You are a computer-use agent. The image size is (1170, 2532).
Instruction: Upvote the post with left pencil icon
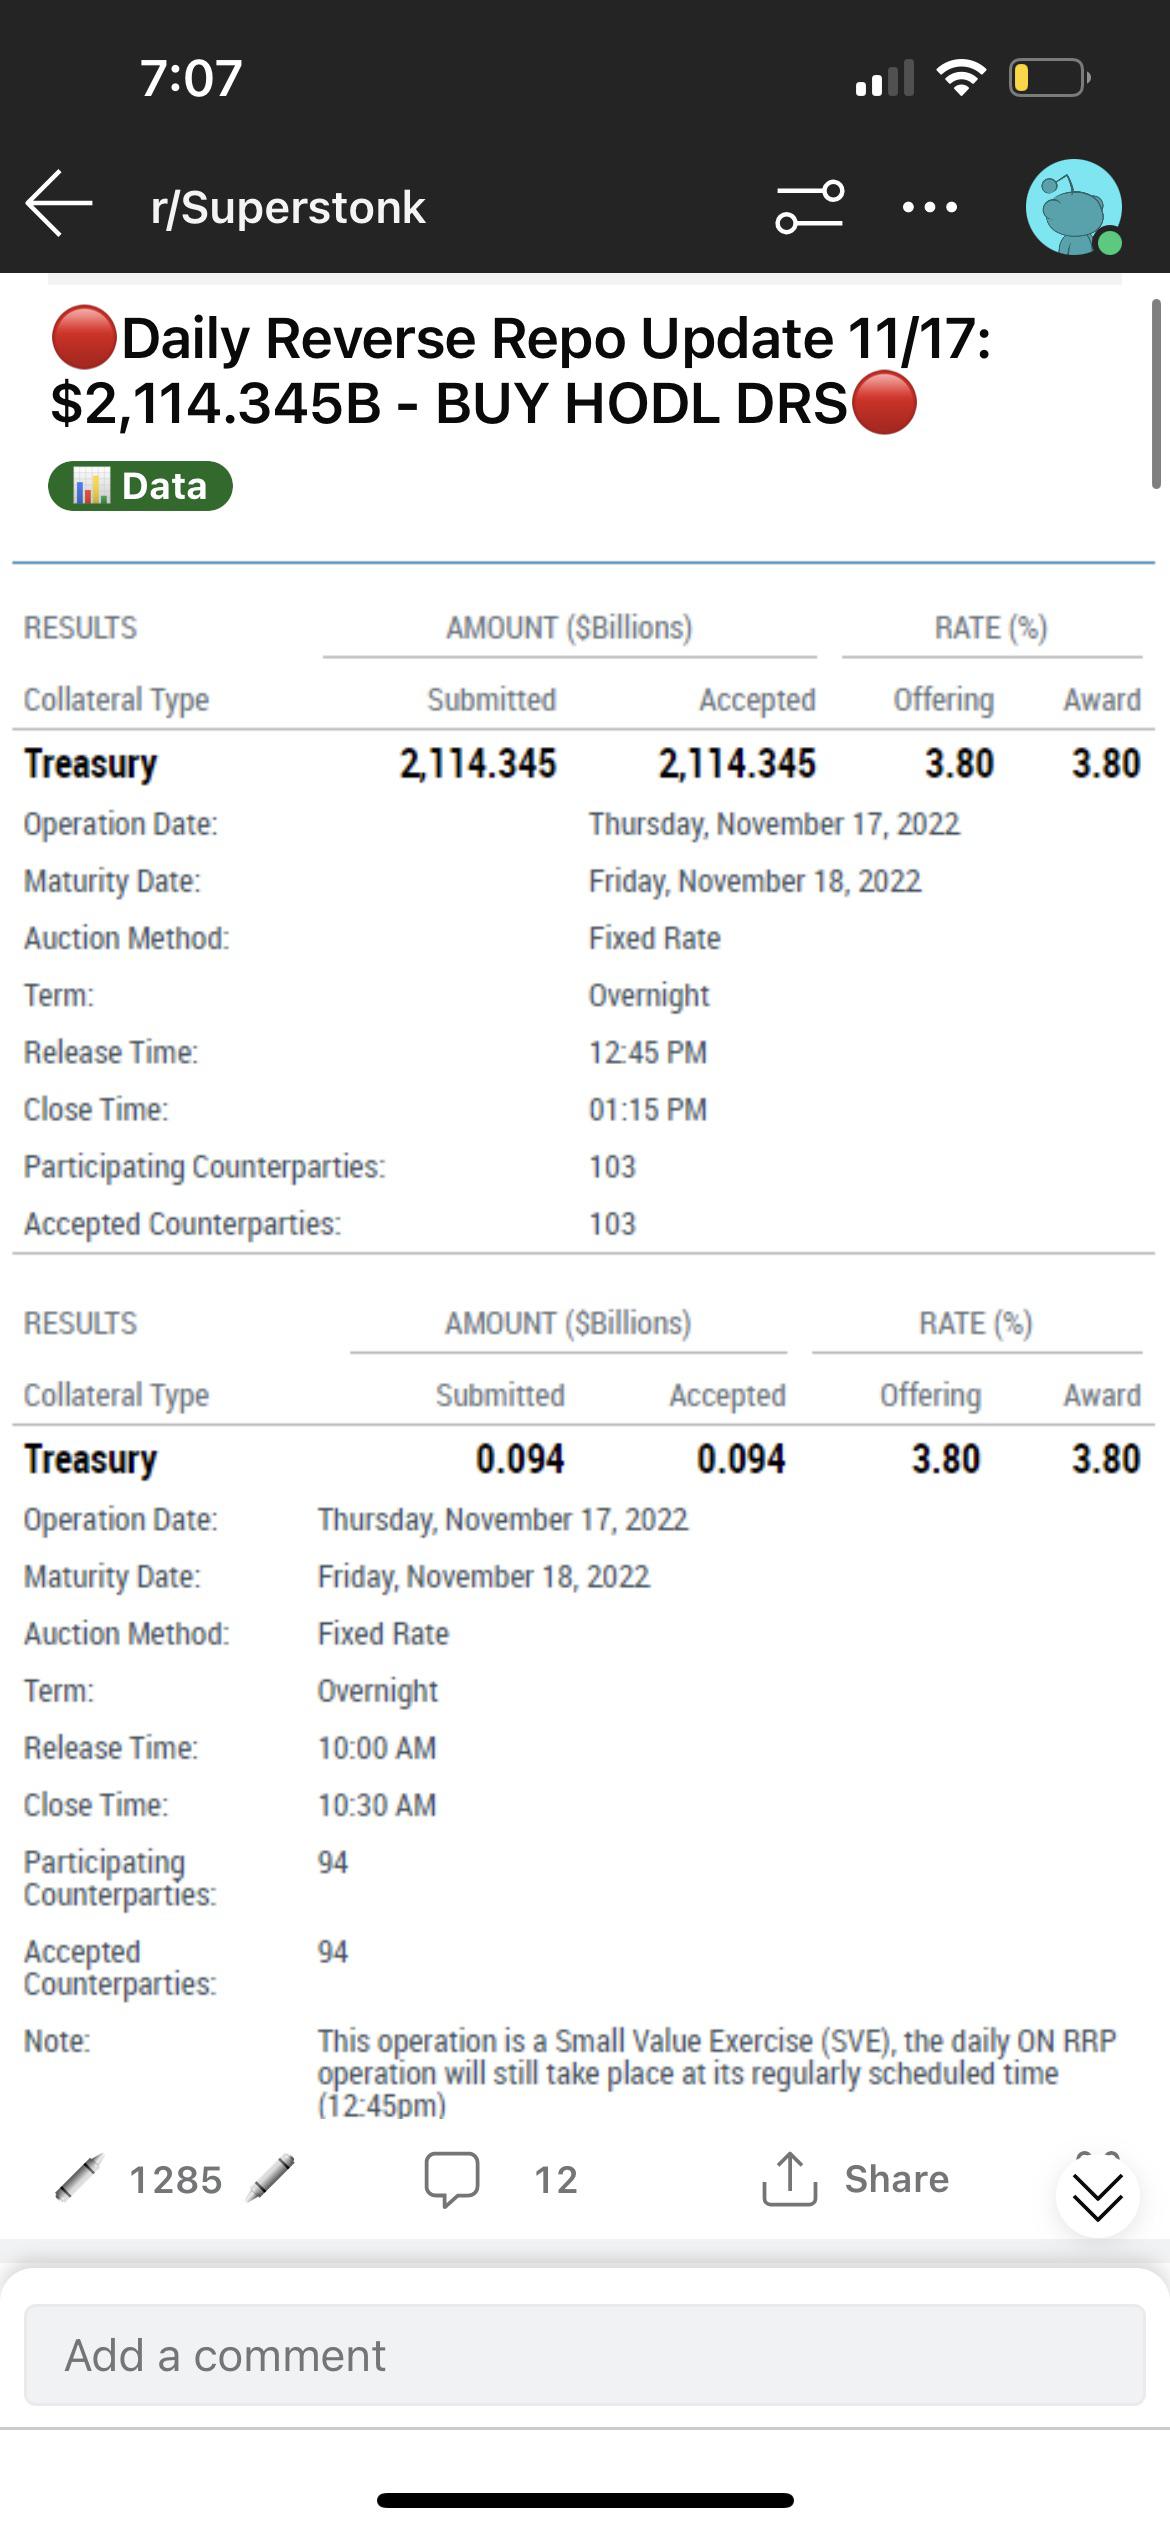tap(80, 2178)
